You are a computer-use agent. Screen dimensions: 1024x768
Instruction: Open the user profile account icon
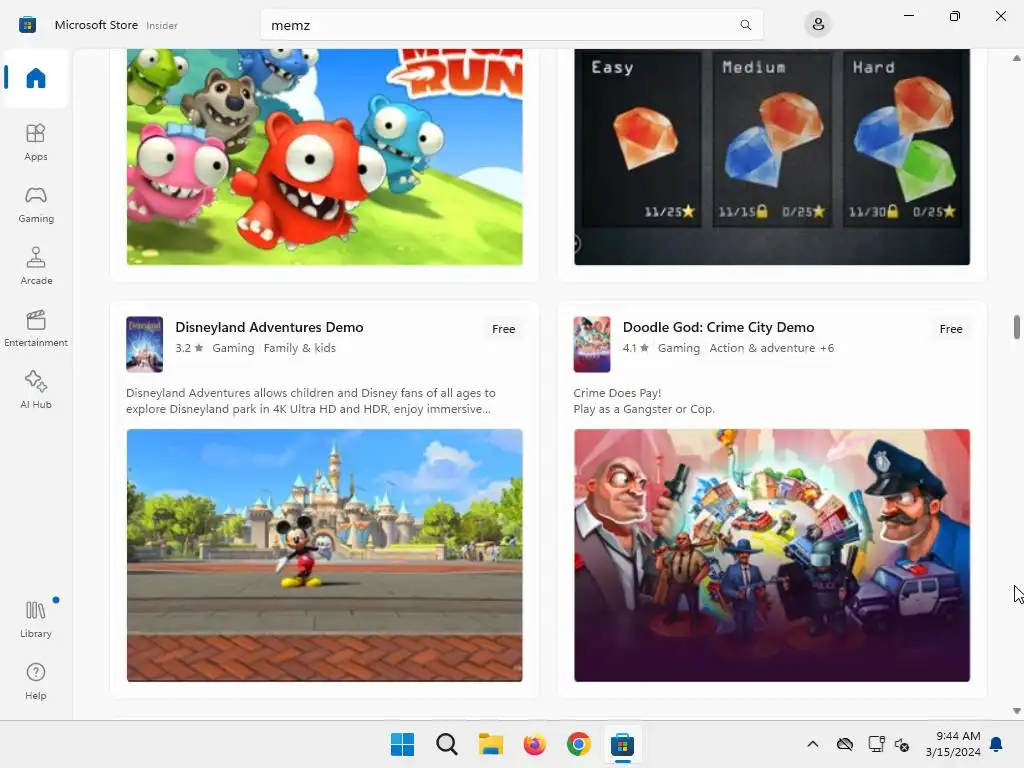pos(818,25)
